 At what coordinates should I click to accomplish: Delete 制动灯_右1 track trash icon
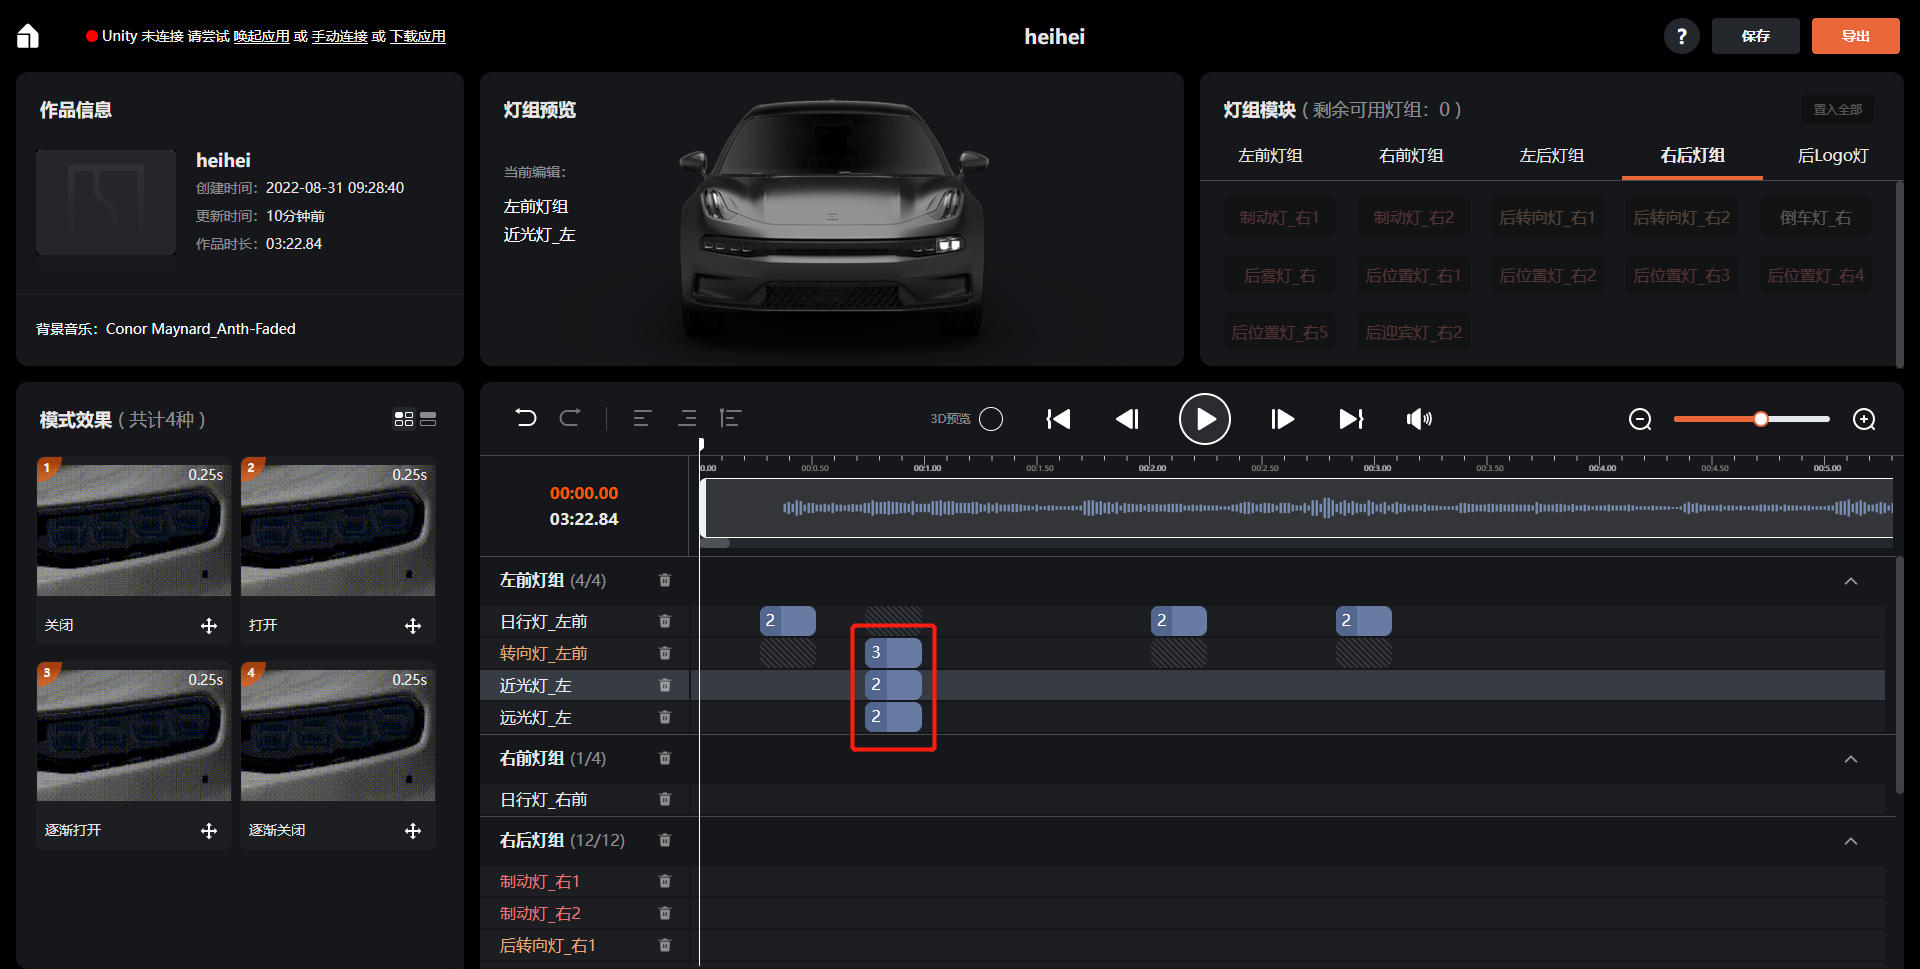665,881
